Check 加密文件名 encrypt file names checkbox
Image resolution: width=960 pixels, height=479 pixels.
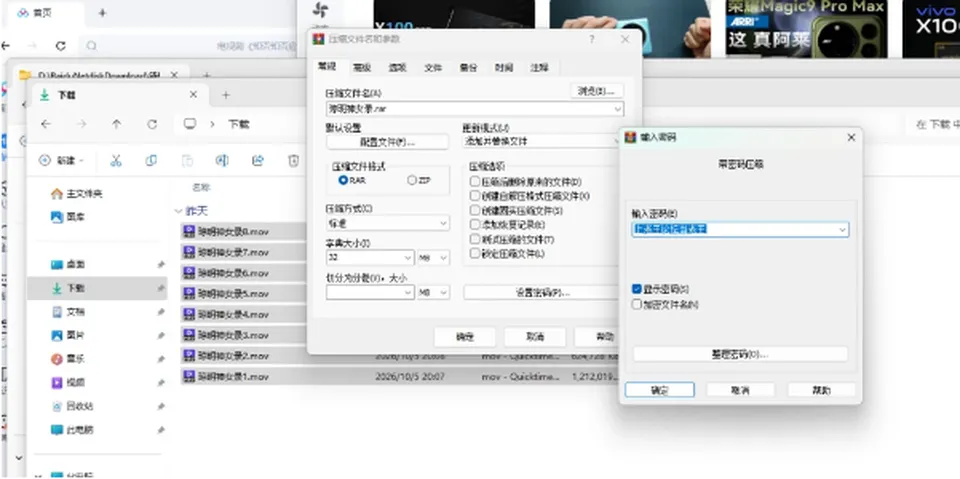tap(637, 304)
